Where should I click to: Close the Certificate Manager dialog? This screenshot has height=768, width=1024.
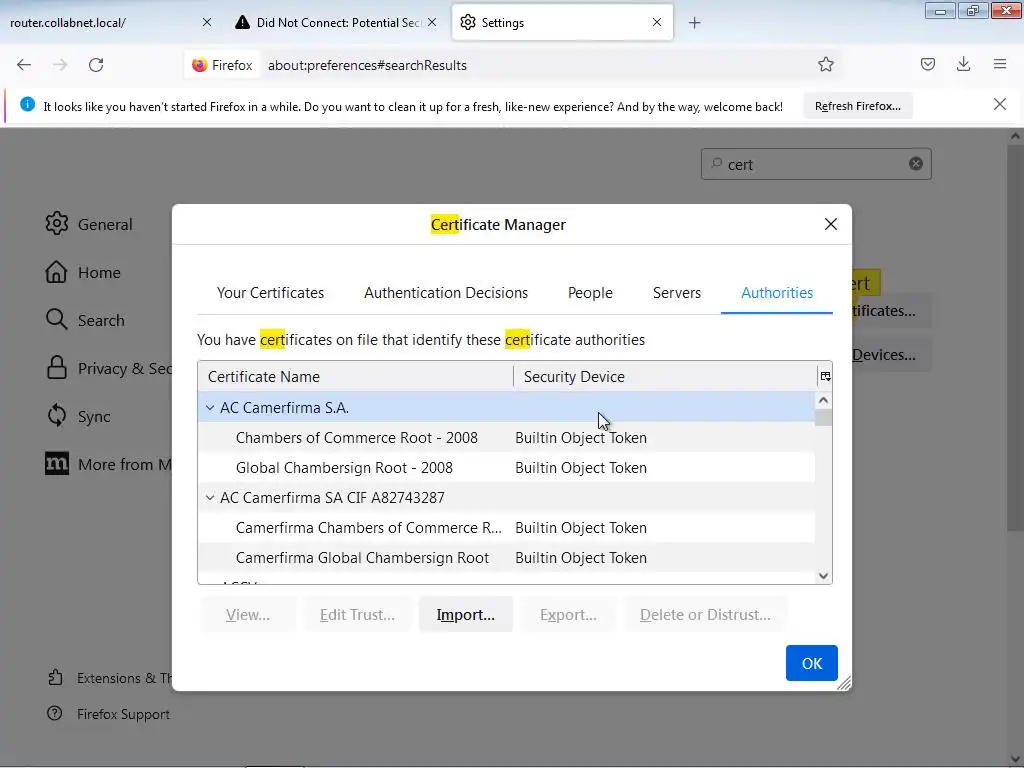831,224
